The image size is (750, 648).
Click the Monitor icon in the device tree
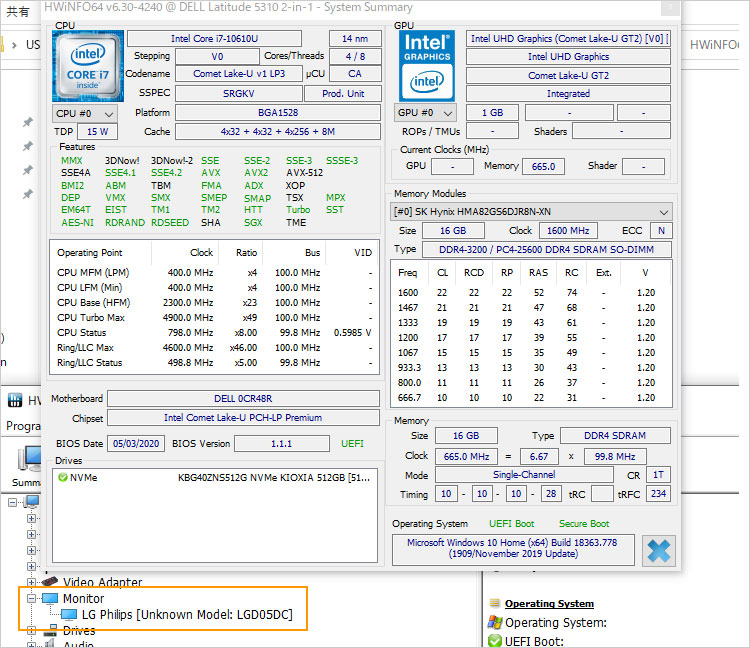tap(50, 598)
